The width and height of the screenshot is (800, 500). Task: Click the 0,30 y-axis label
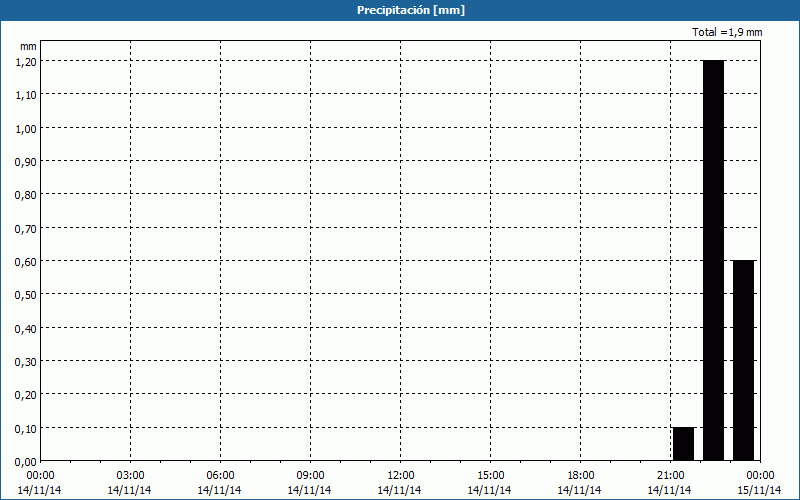pyautogui.click(x=25, y=362)
